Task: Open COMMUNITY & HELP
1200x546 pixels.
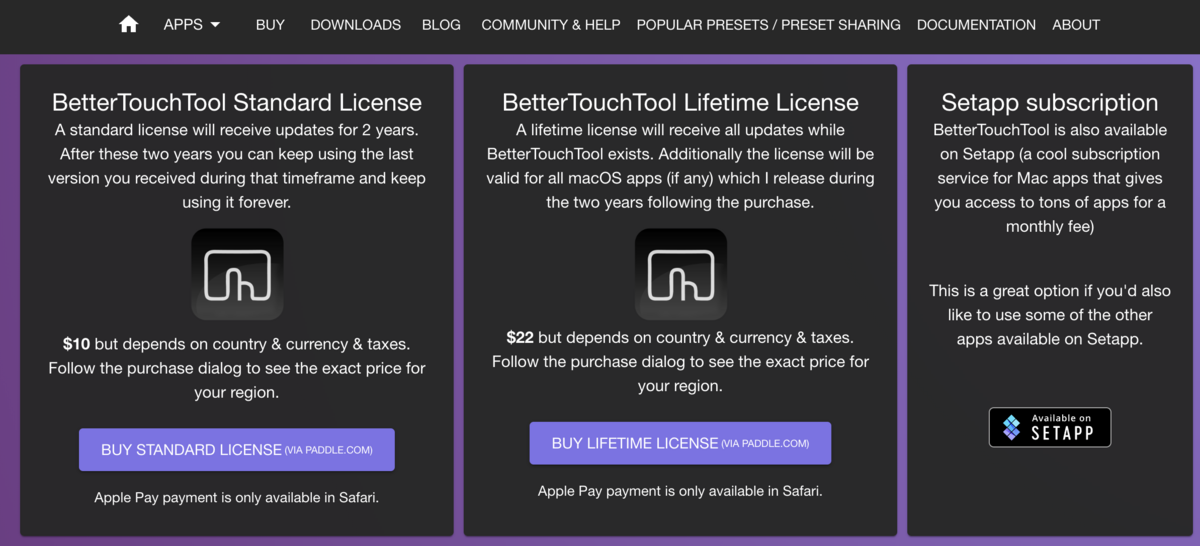Action: click(x=551, y=24)
